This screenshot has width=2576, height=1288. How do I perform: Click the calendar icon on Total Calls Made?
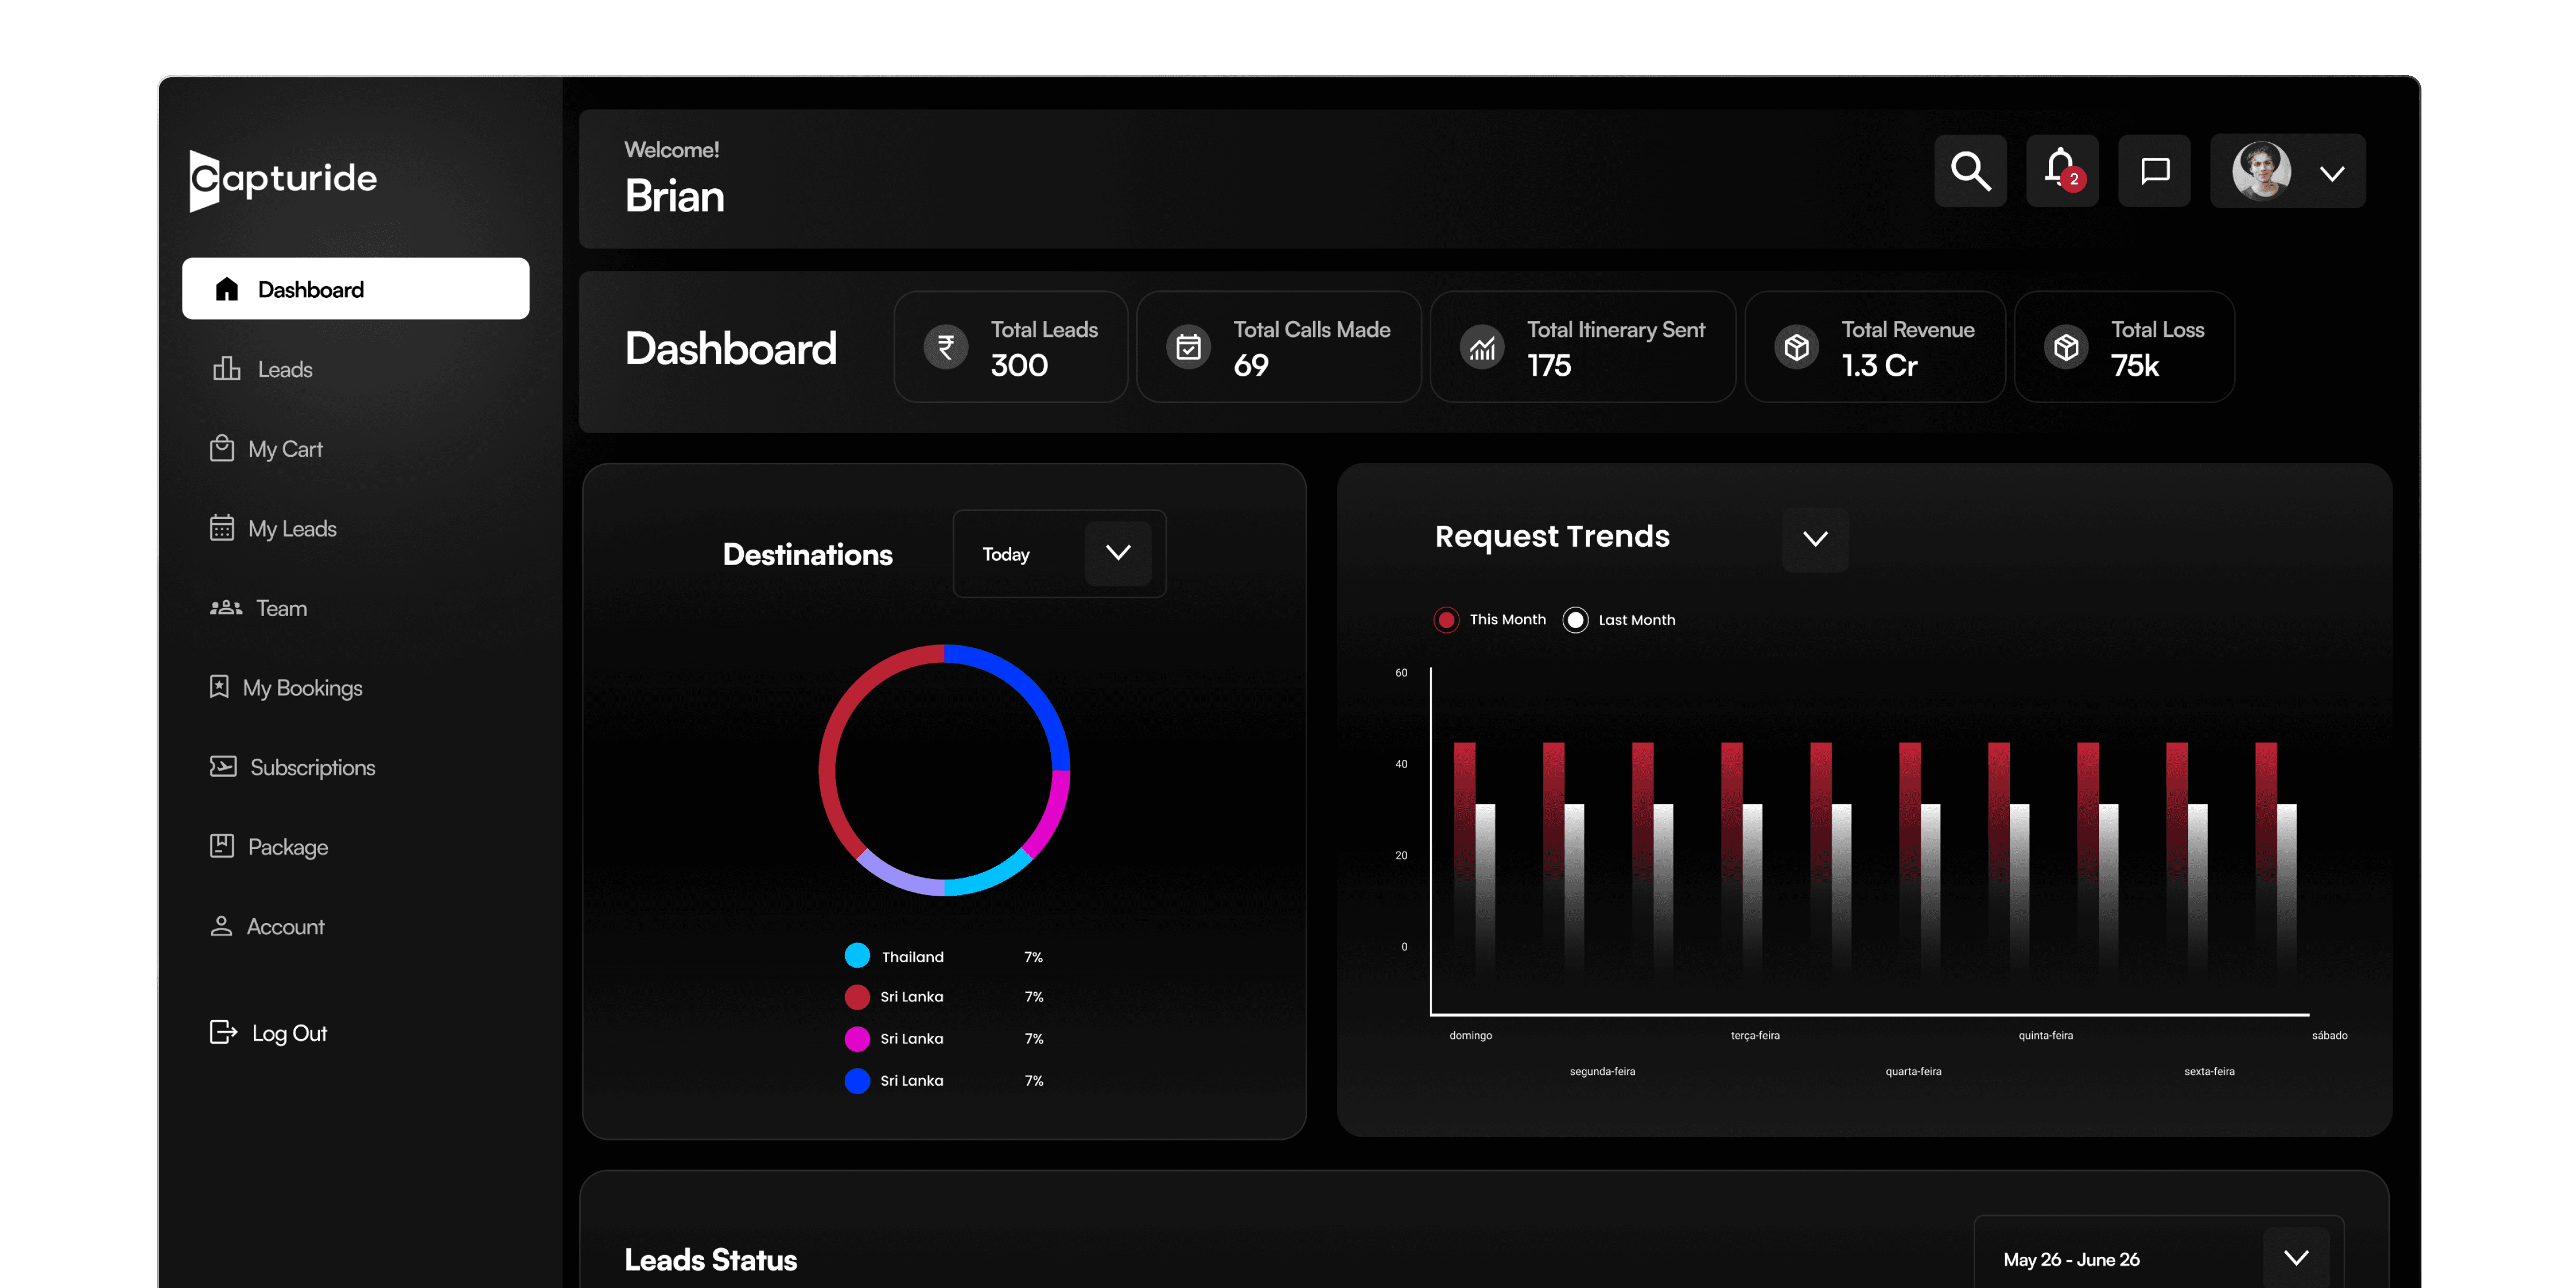1187,346
